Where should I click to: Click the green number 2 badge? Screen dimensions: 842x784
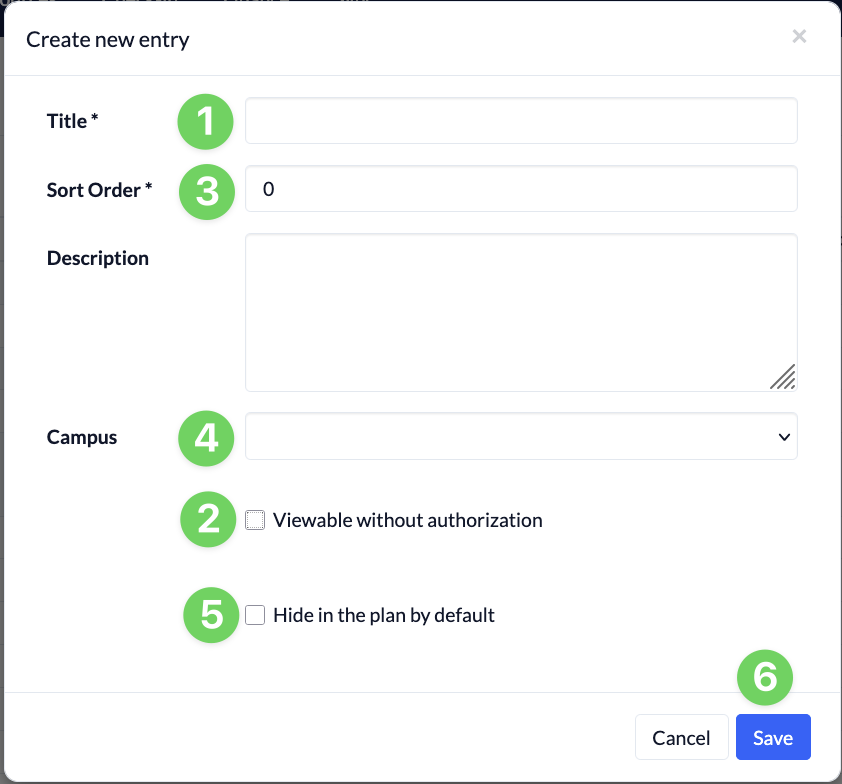pyautogui.click(x=208, y=519)
